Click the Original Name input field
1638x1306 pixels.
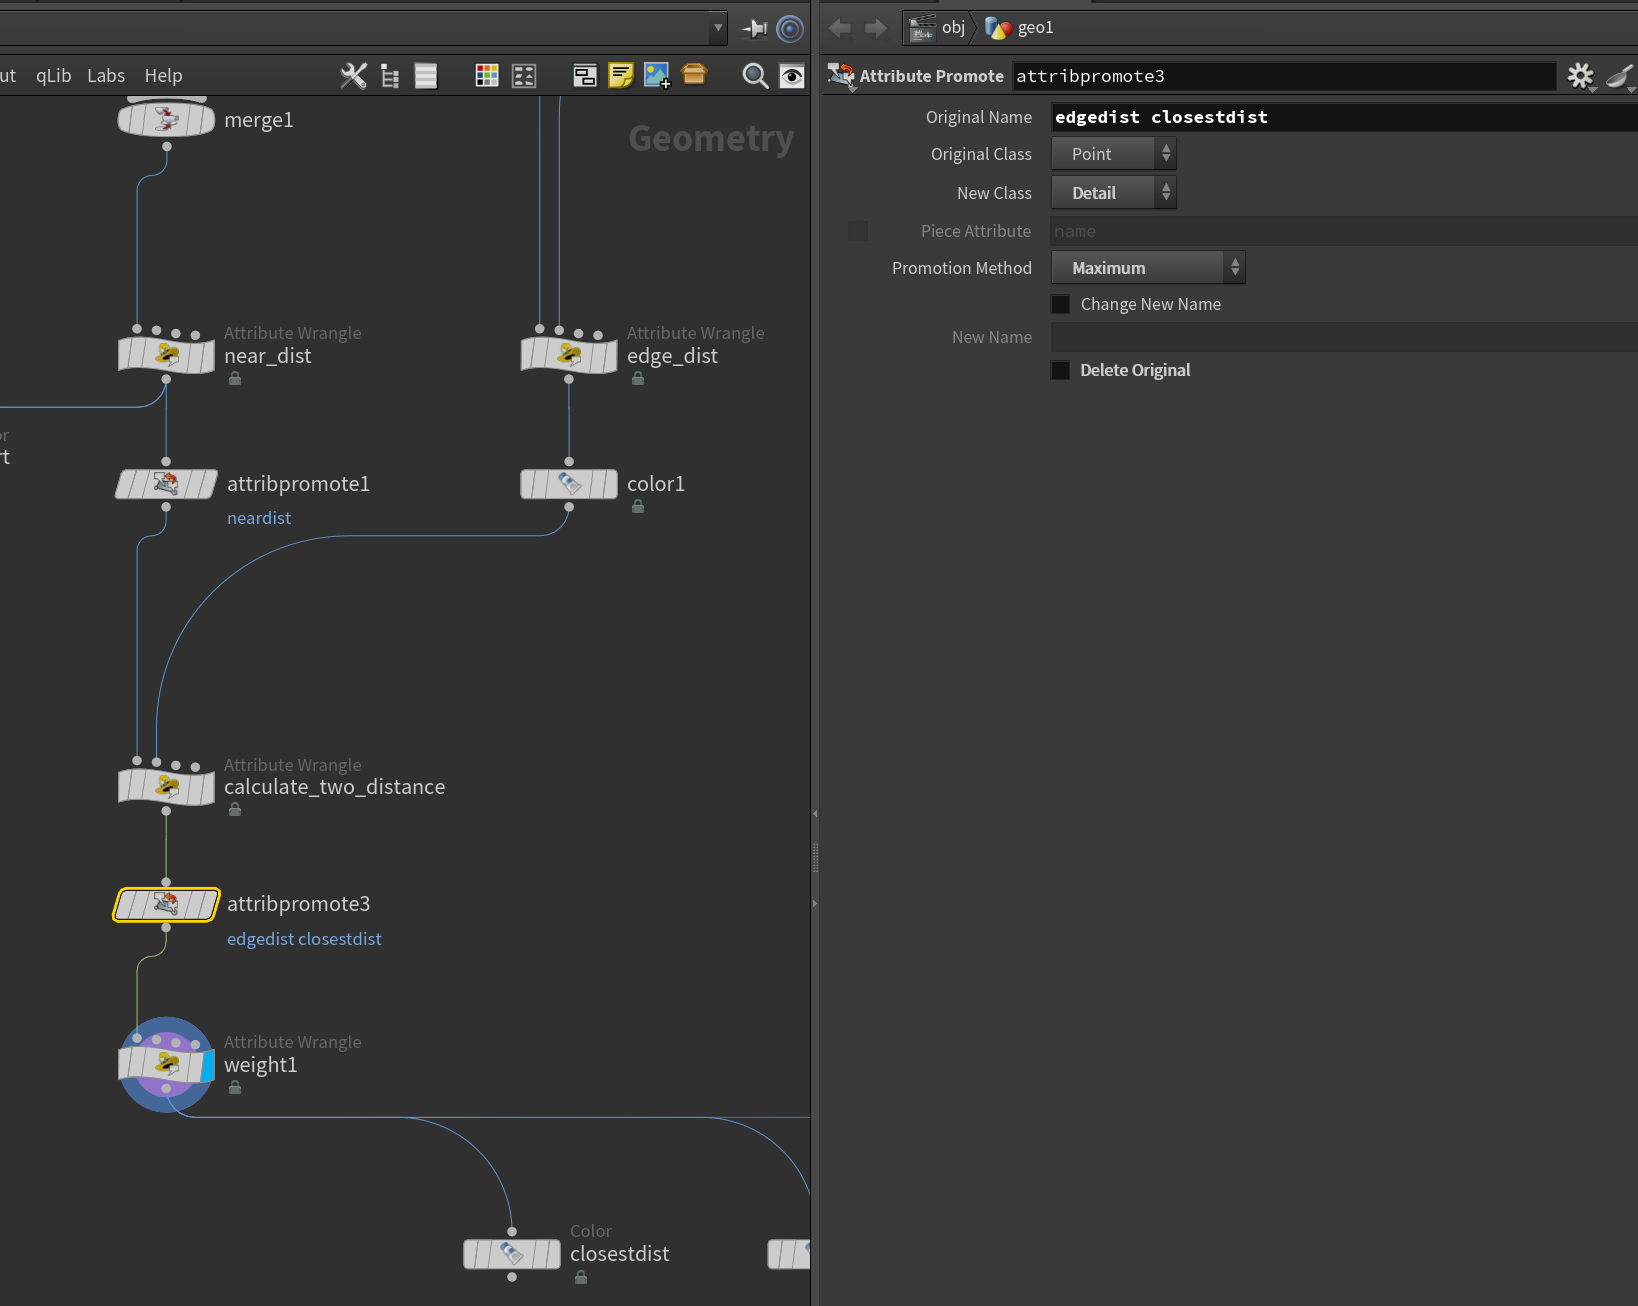[x=1344, y=117]
